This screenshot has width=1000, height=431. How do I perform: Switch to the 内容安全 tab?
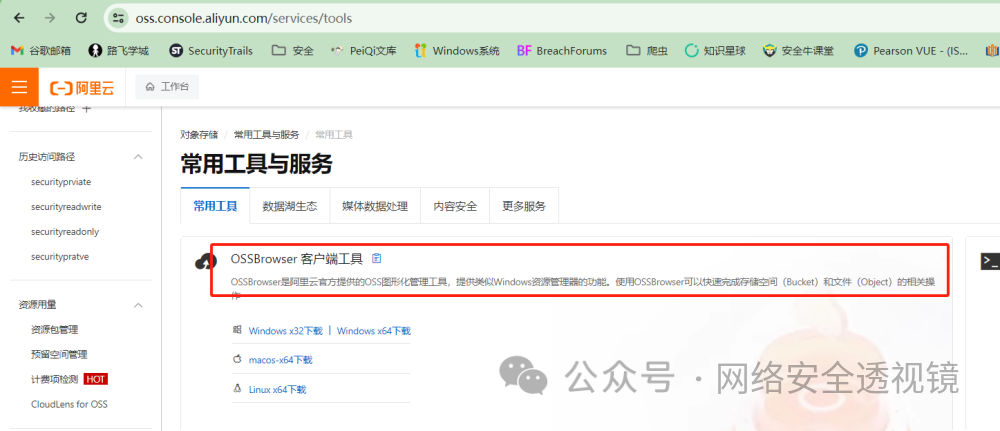[455, 206]
